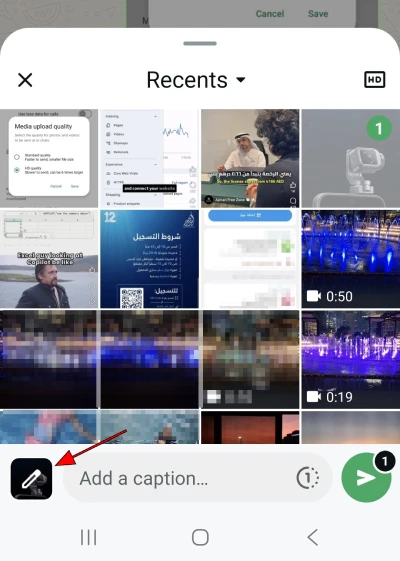
Task: Enable view once timer icon
Action: pos(308,478)
